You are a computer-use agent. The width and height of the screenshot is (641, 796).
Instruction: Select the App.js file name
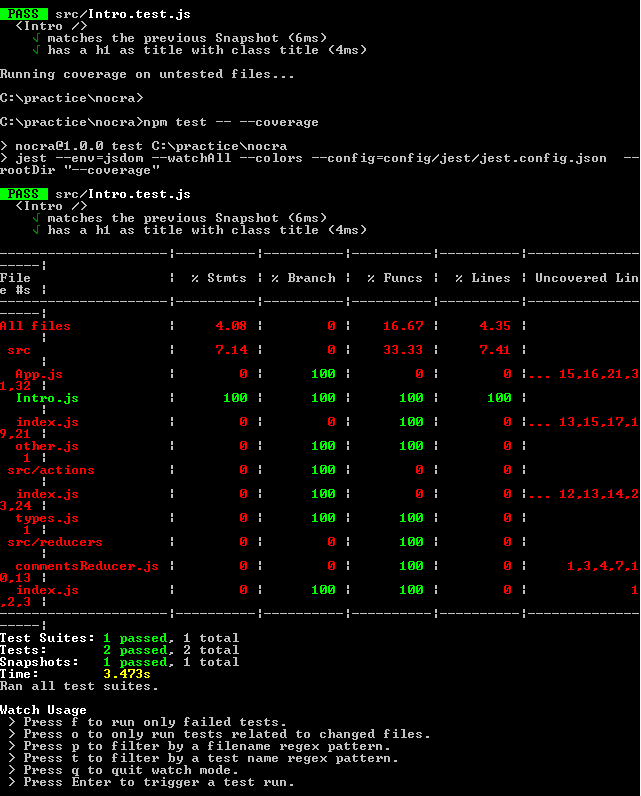click(x=39, y=374)
